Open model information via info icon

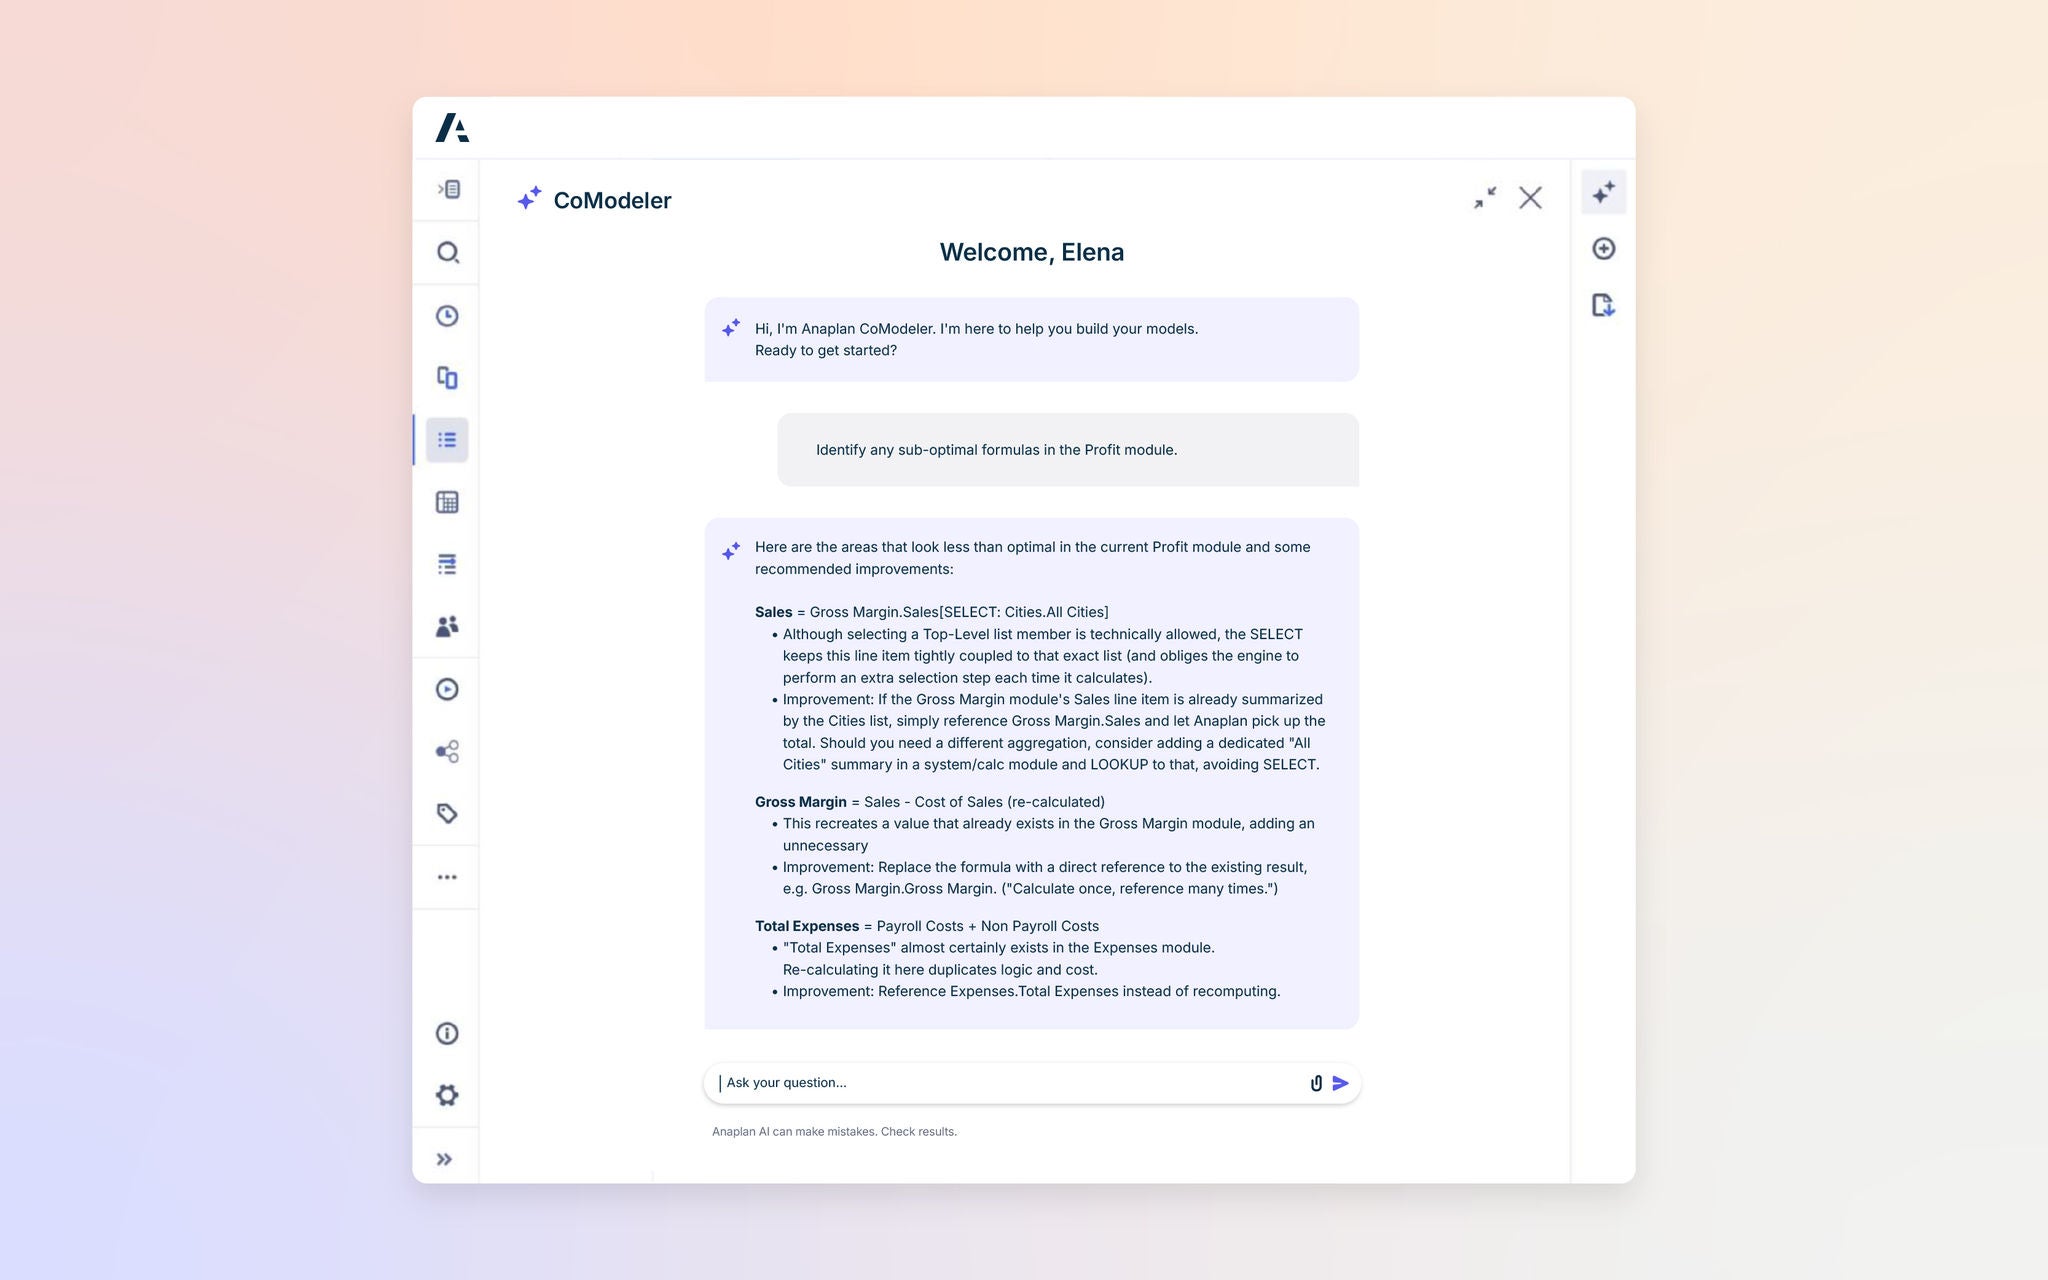coord(447,1033)
